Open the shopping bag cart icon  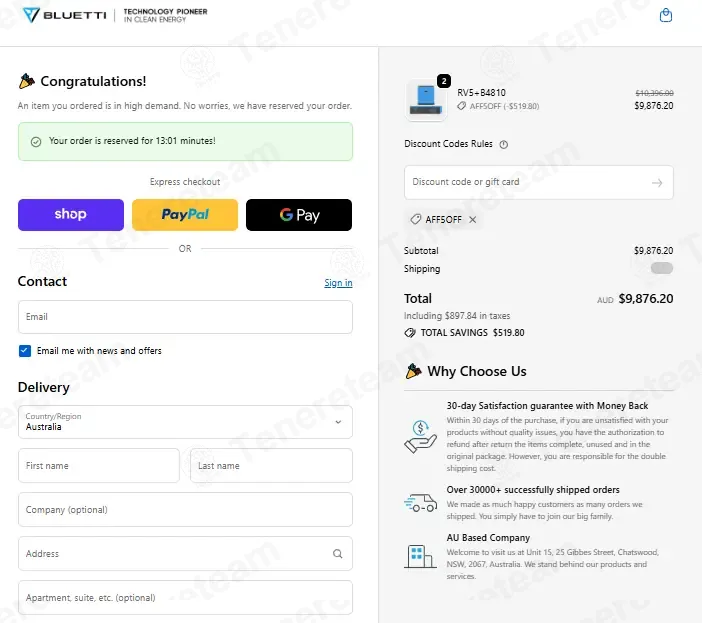pyautogui.click(x=666, y=15)
